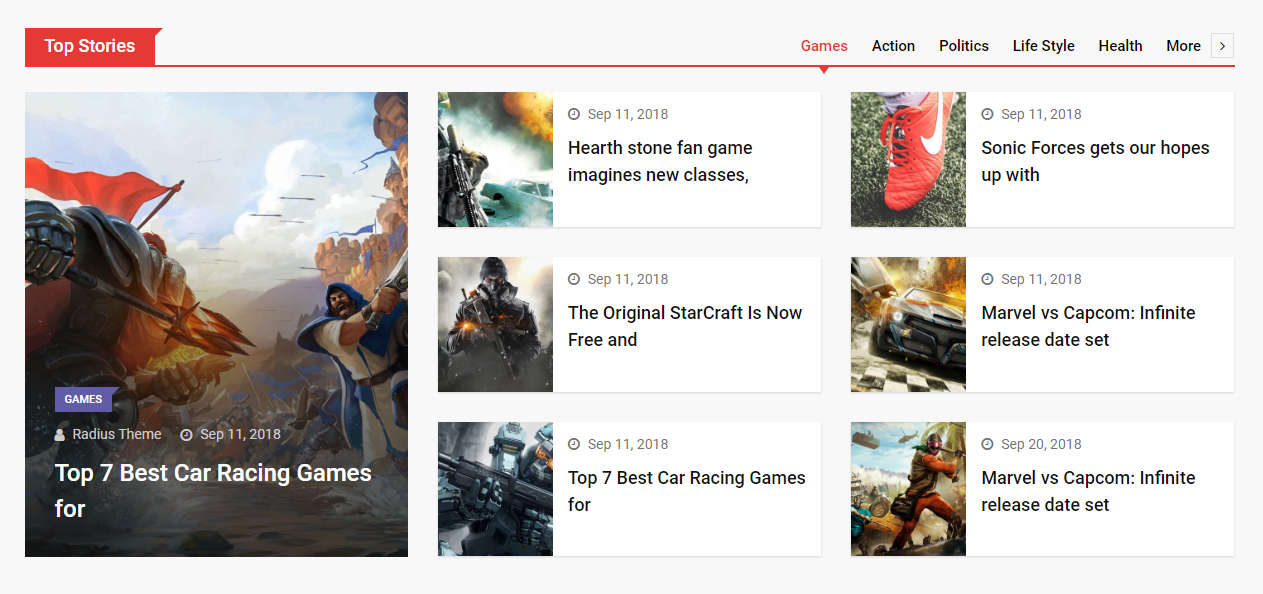Click the Sep 20, 2018 date text
The height and width of the screenshot is (594, 1263).
[1041, 444]
